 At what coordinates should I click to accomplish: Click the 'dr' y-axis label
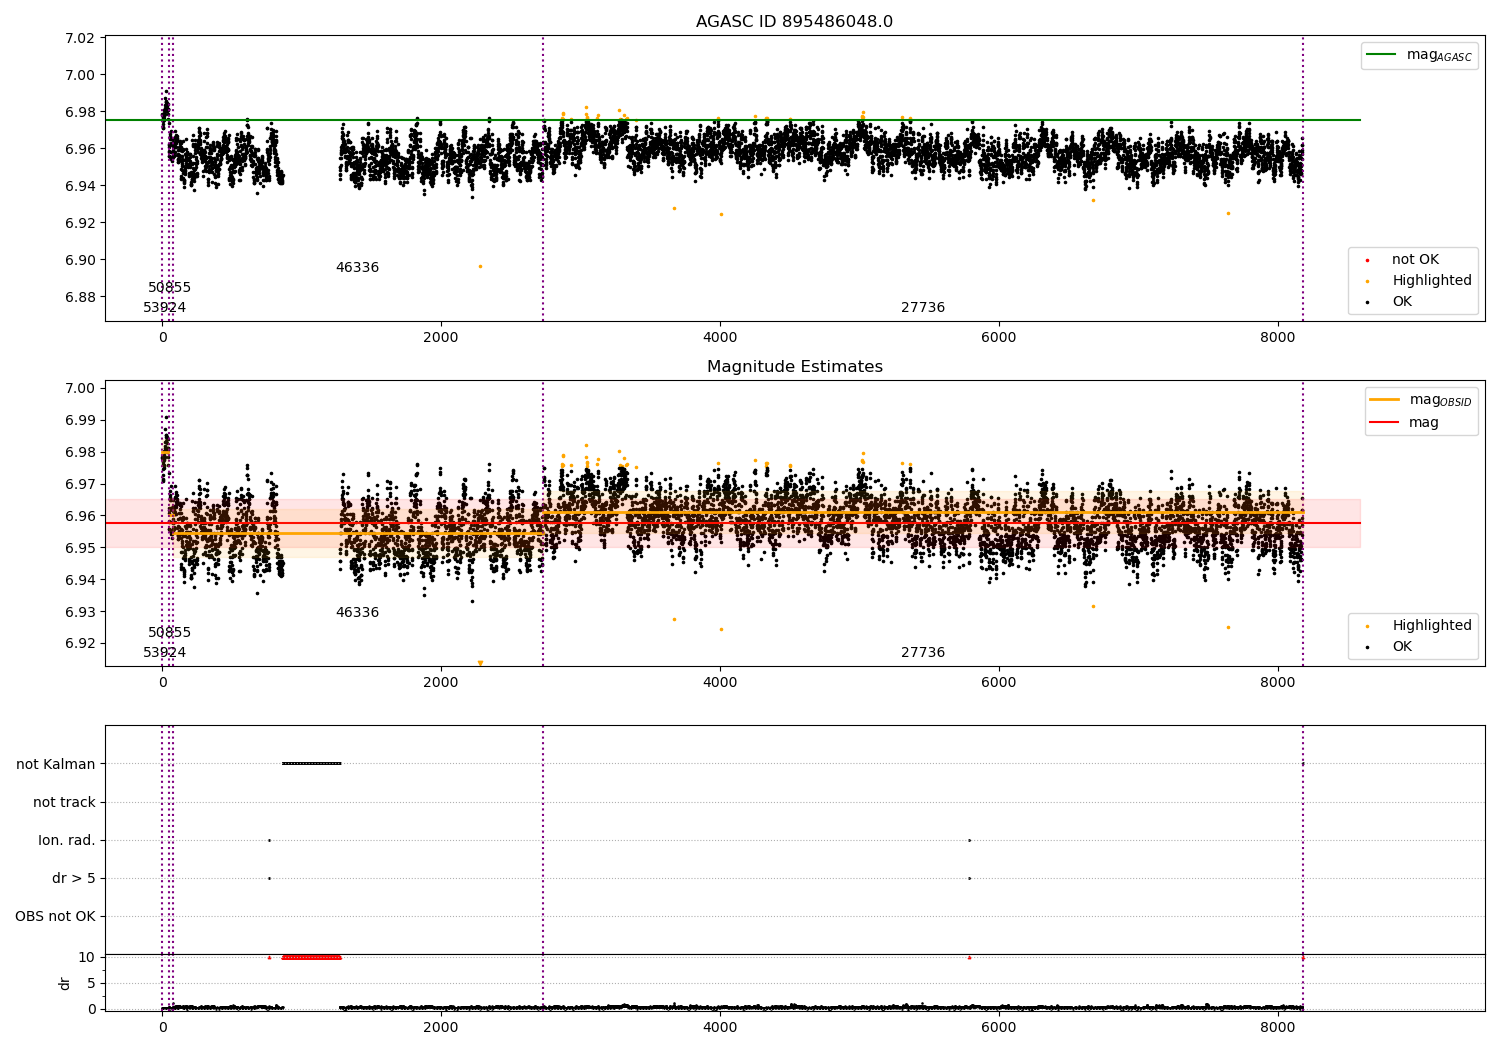[x=65, y=983]
